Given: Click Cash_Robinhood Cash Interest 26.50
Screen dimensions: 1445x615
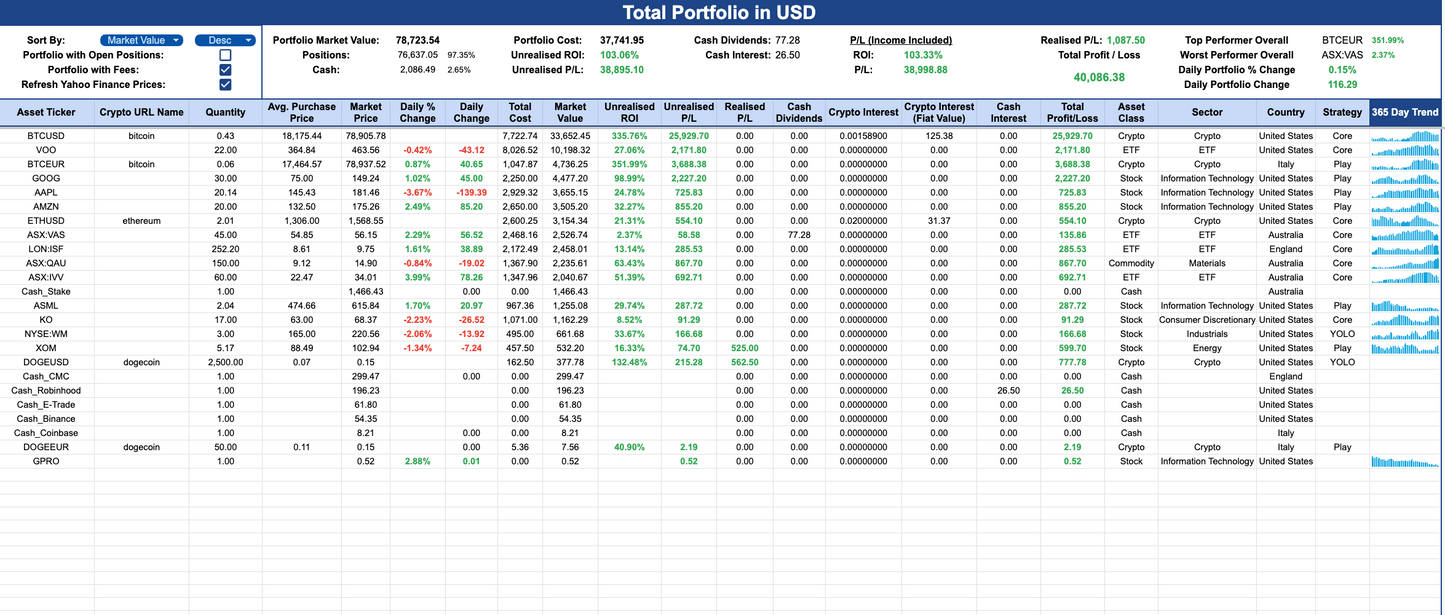Looking at the screenshot, I should click(1008, 391).
